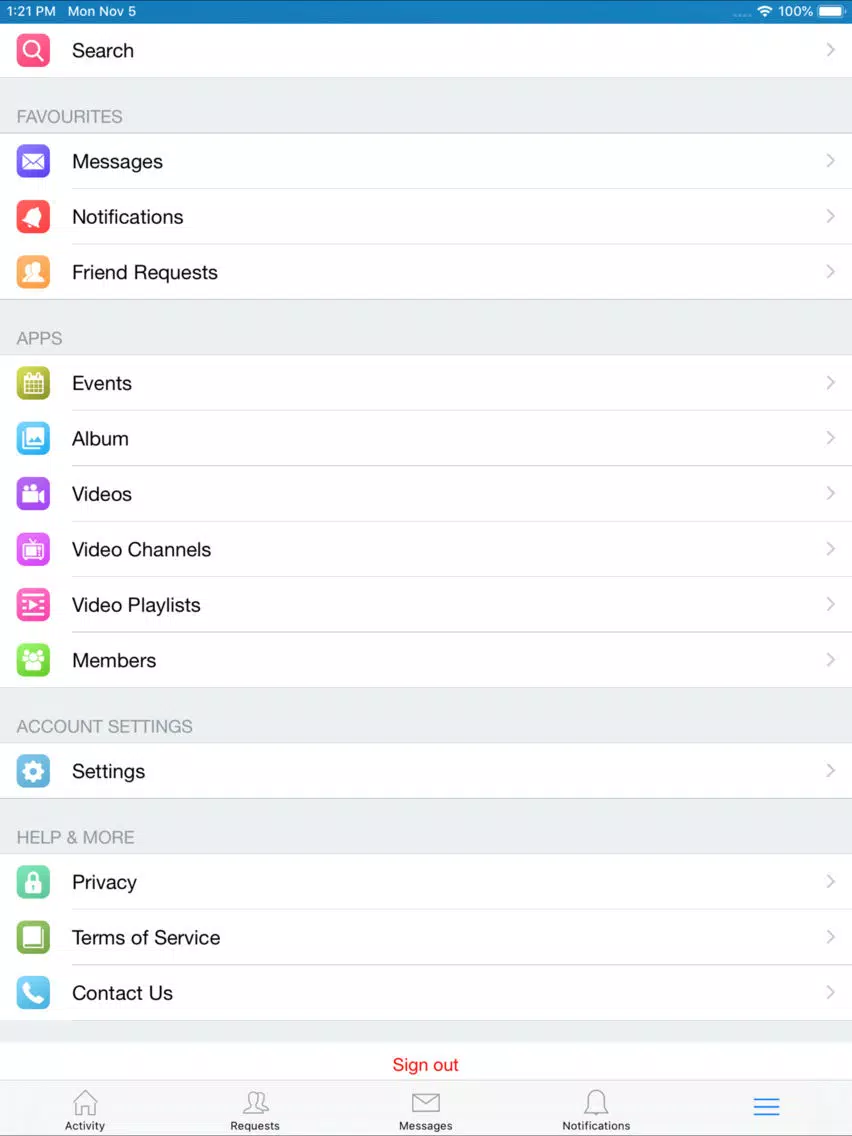Expand the Video Playlists row chevron
Image resolution: width=852 pixels, height=1136 pixels.
tap(830, 604)
